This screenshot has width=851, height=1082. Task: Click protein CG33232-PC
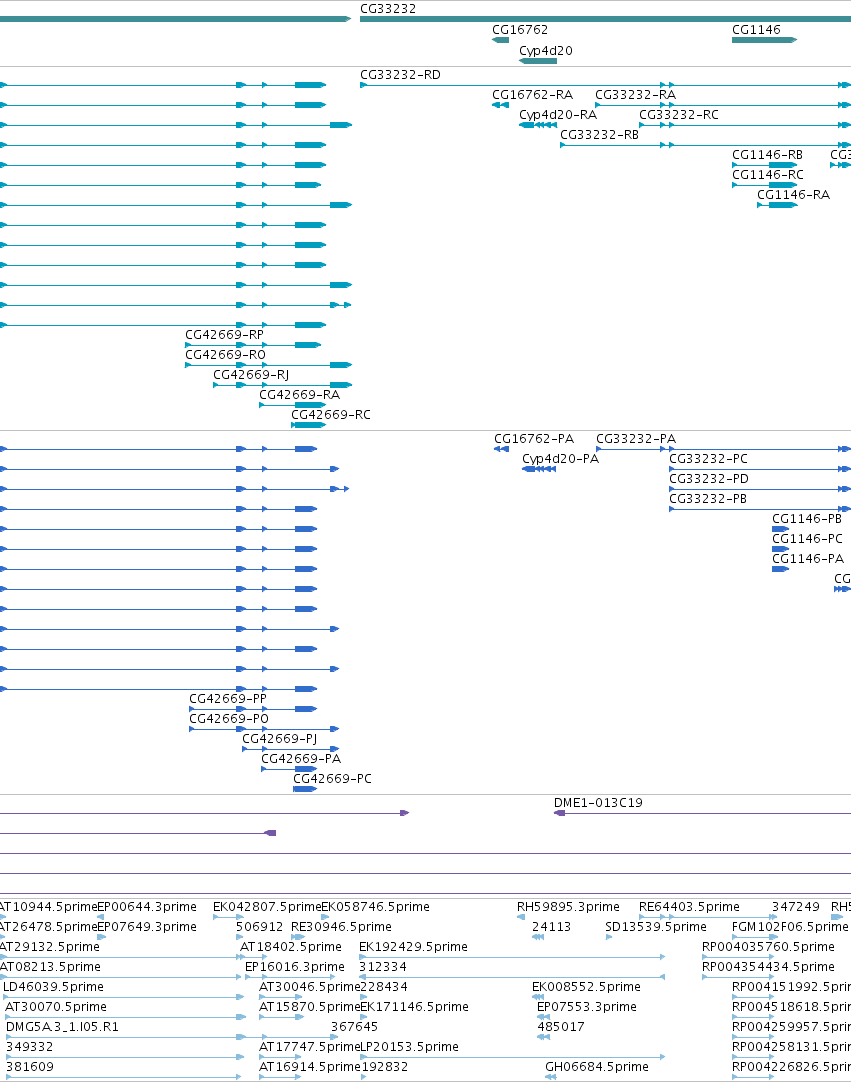[x=708, y=459]
